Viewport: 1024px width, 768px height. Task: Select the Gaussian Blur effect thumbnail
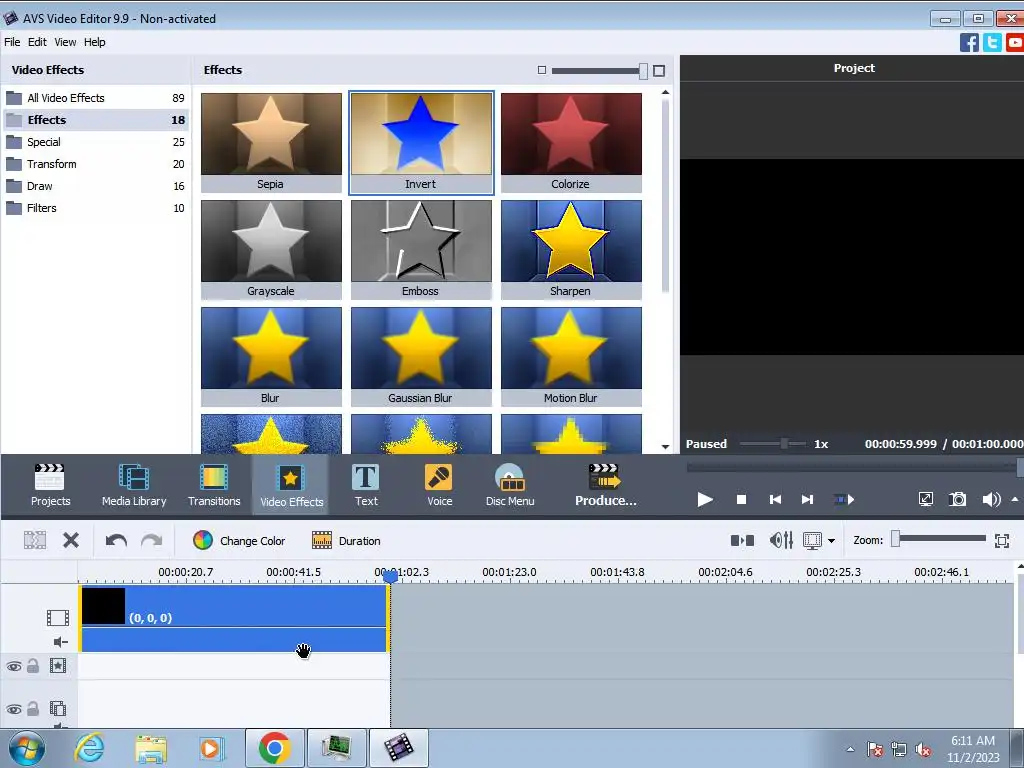(421, 357)
